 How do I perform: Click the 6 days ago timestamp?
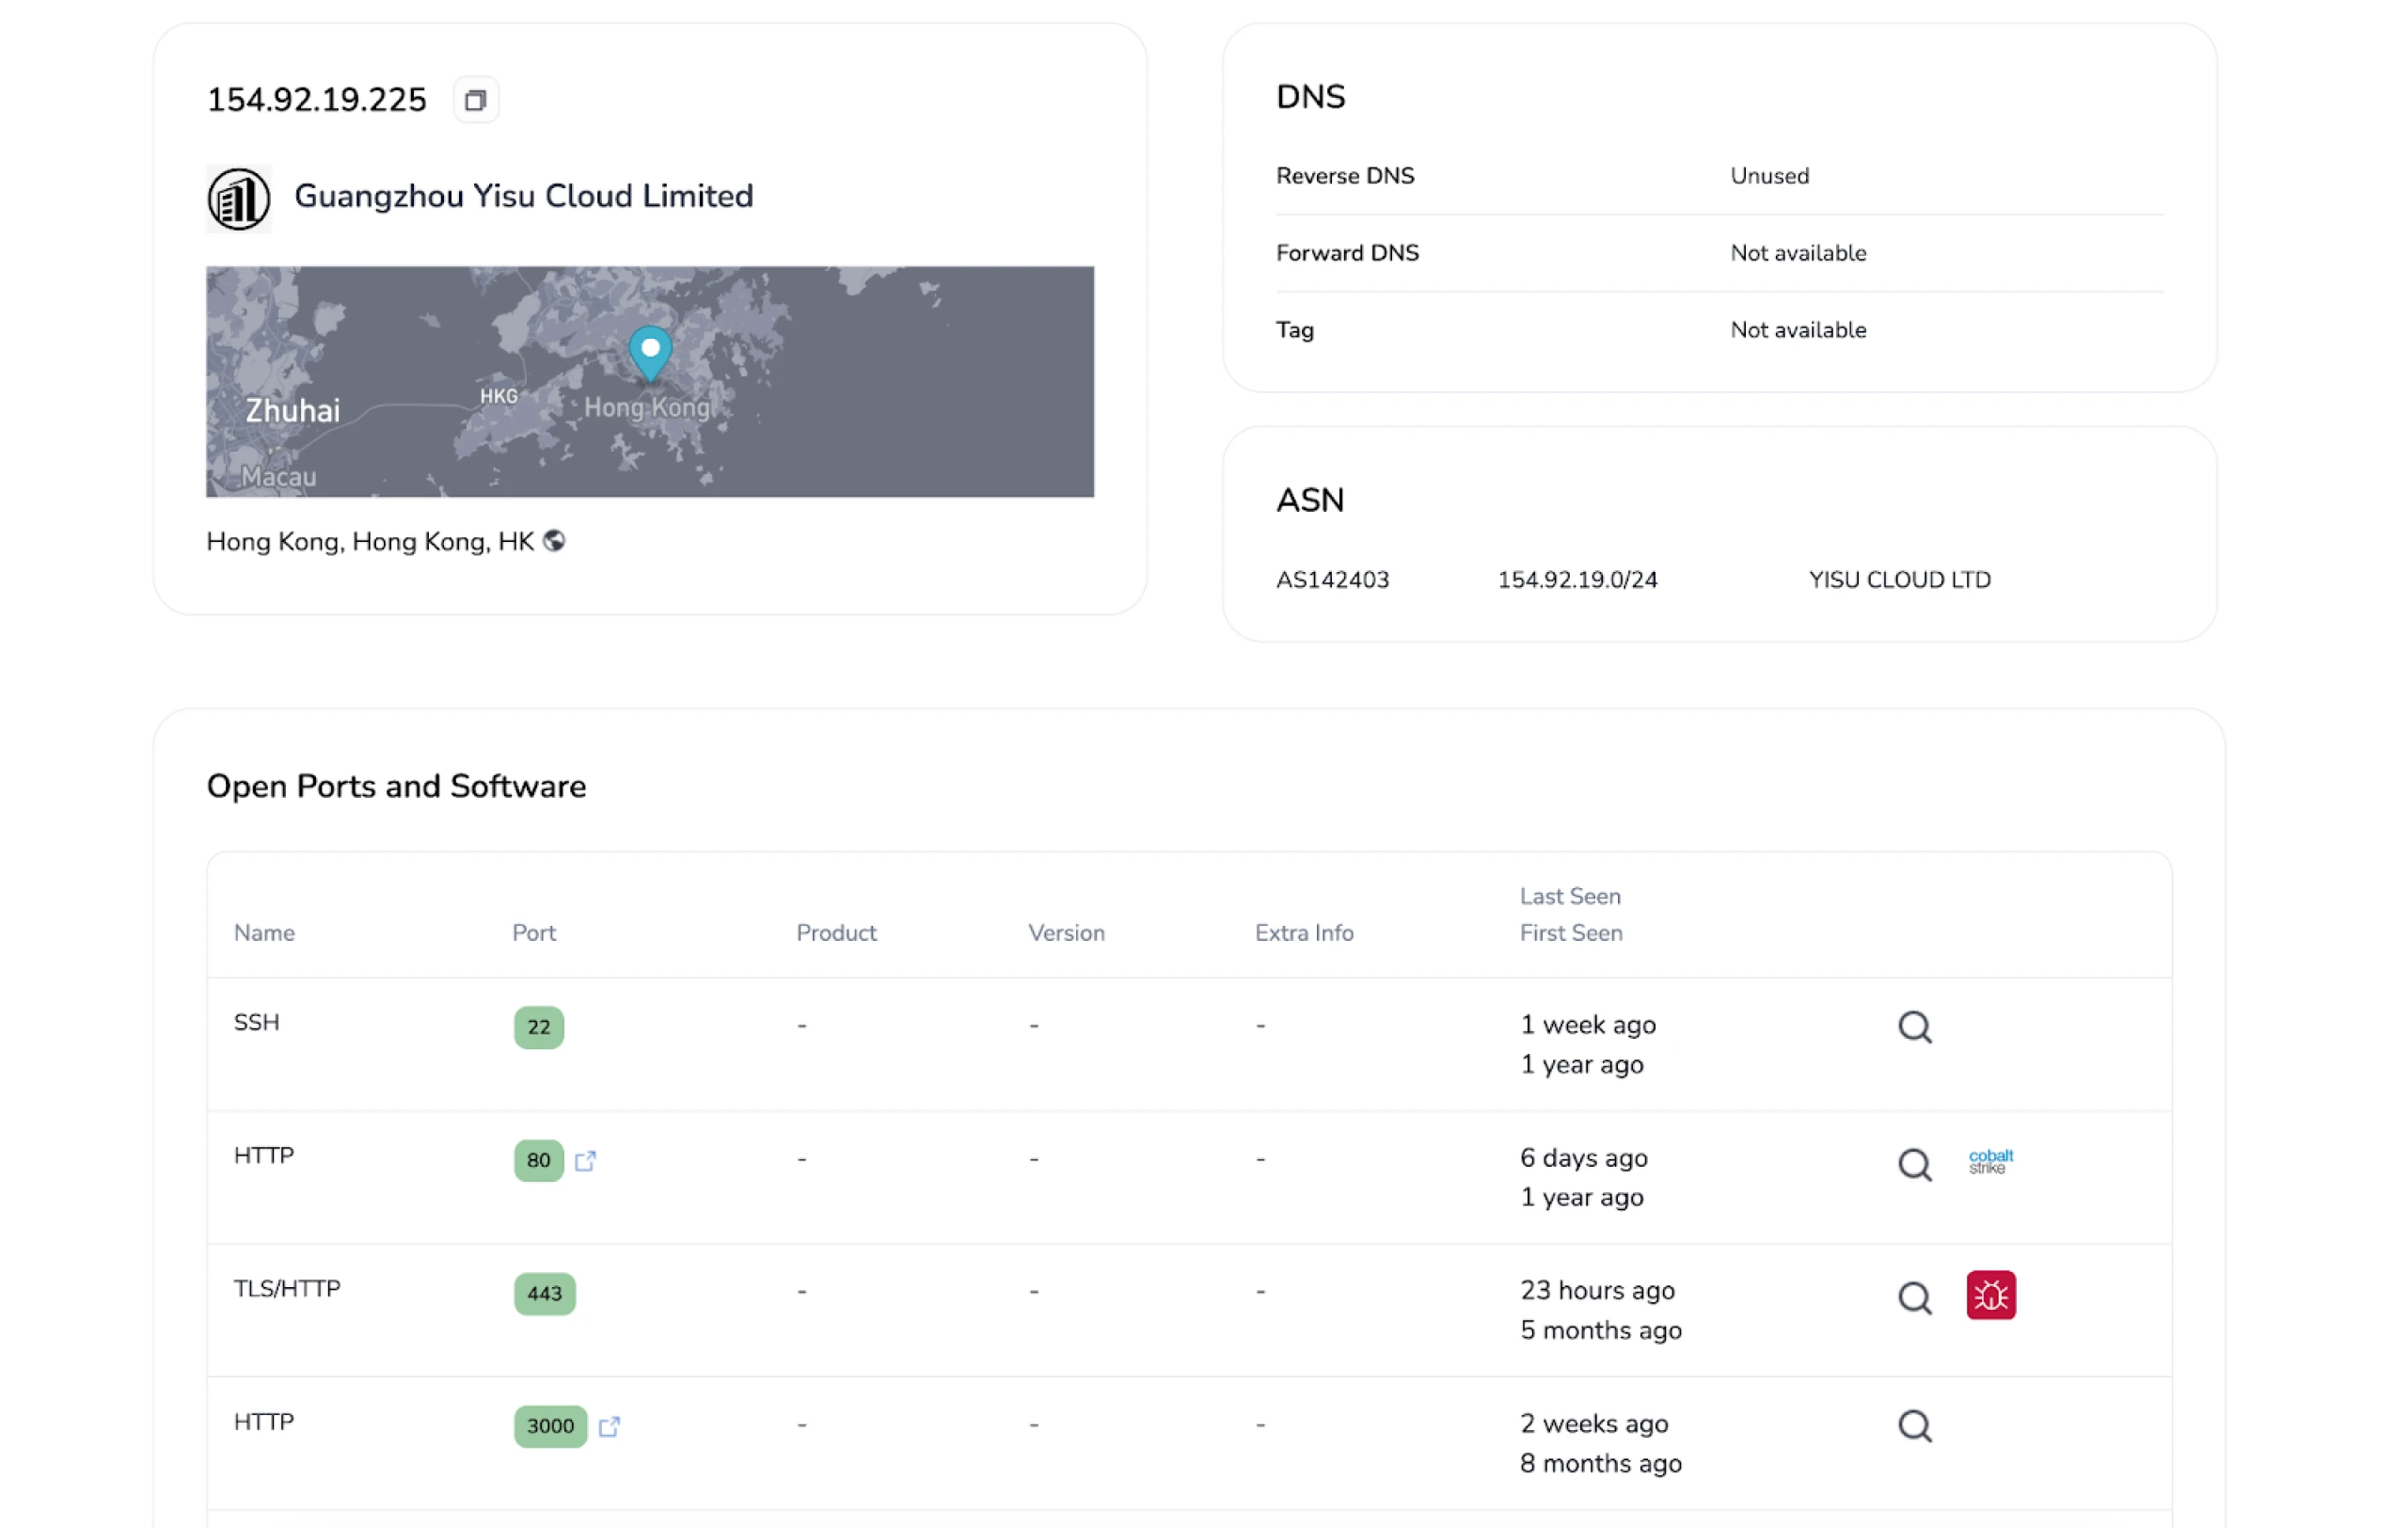[x=1583, y=1157]
